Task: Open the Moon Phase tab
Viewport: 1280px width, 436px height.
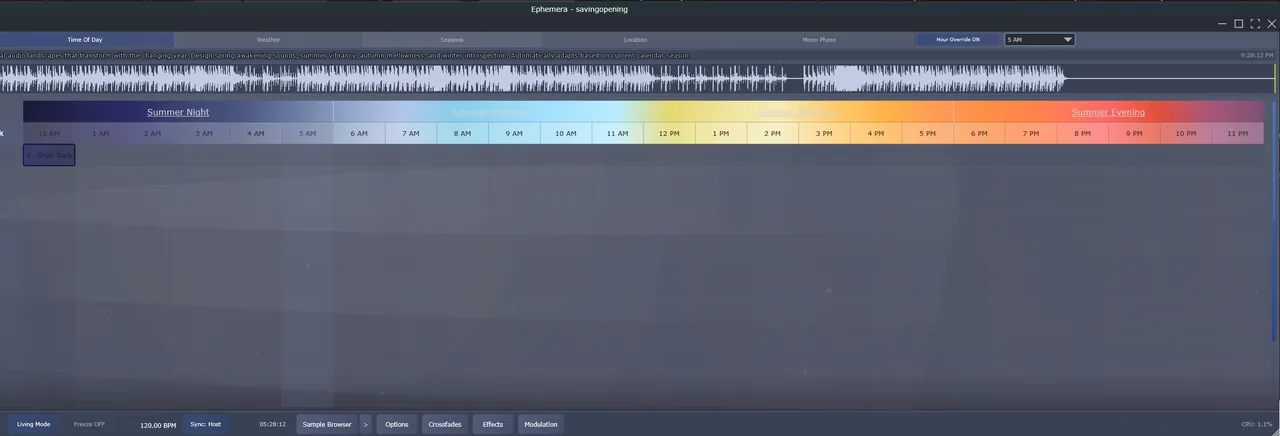Action: (x=819, y=40)
